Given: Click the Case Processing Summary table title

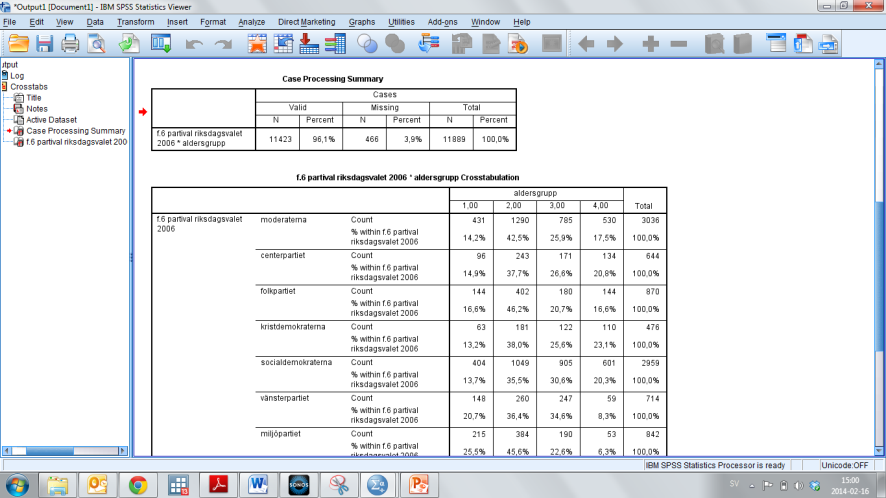Looking at the screenshot, I should point(333,79).
